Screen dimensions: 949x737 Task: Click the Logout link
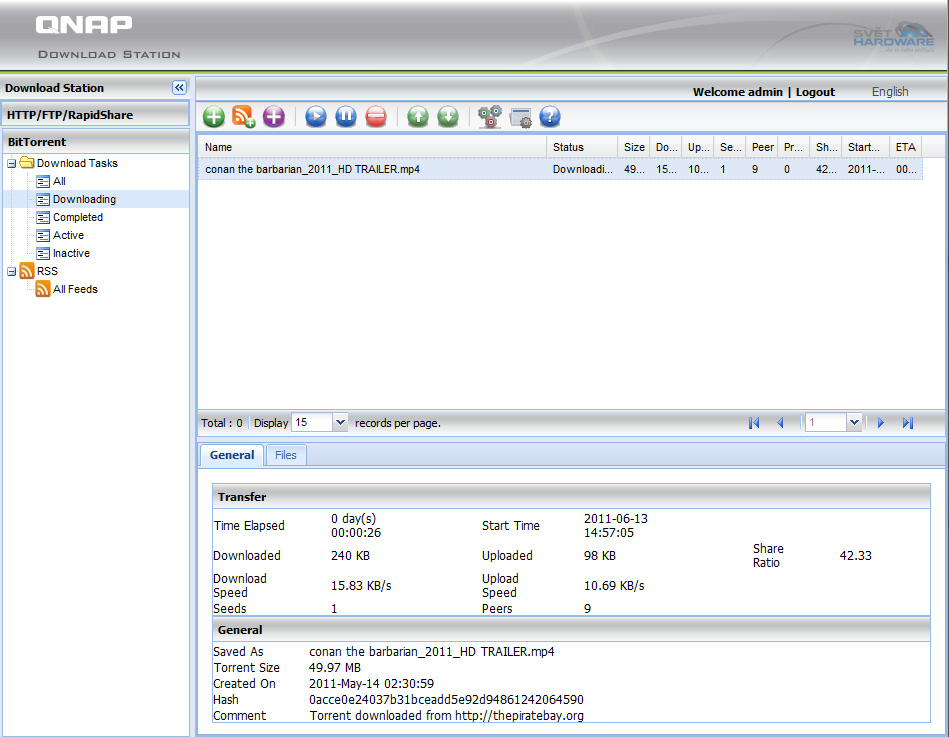815,92
